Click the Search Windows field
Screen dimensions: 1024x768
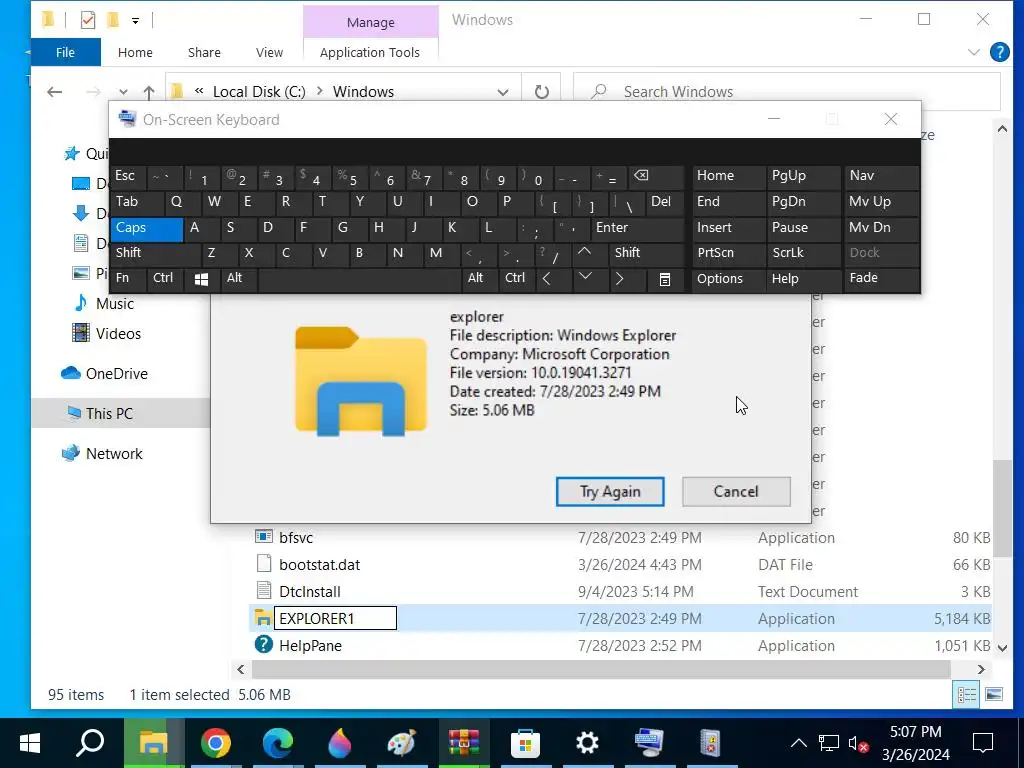[787, 92]
